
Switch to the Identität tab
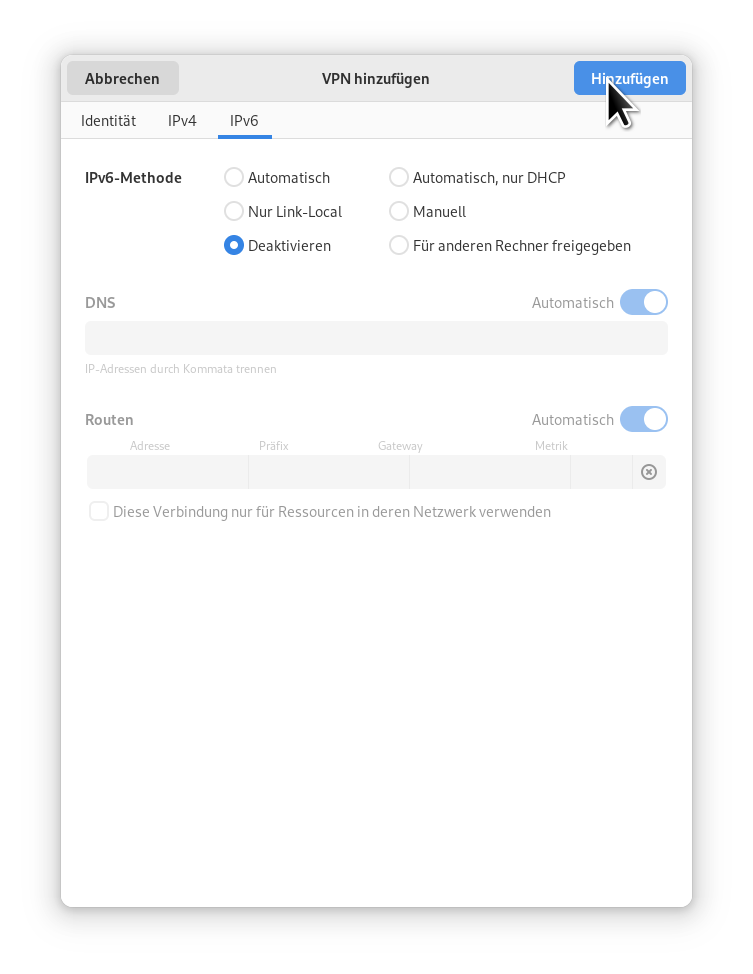point(108,121)
